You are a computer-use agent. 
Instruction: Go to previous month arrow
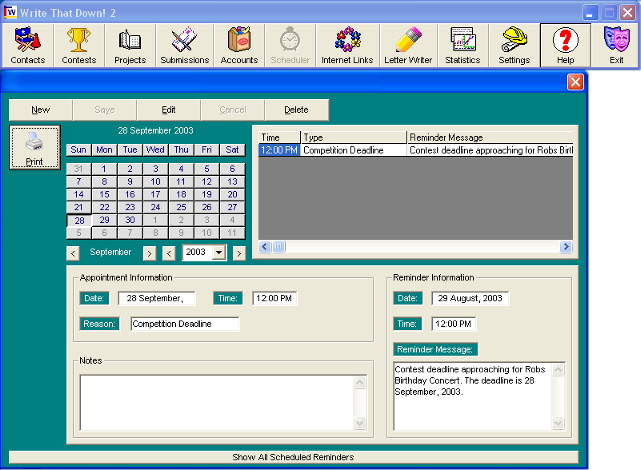(73, 253)
